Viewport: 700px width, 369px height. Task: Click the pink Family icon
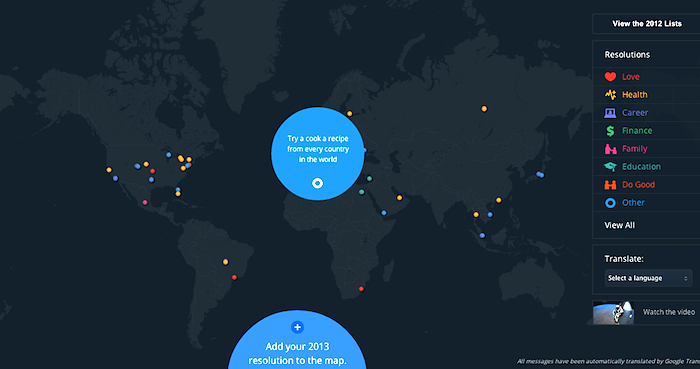click(610, 149)
